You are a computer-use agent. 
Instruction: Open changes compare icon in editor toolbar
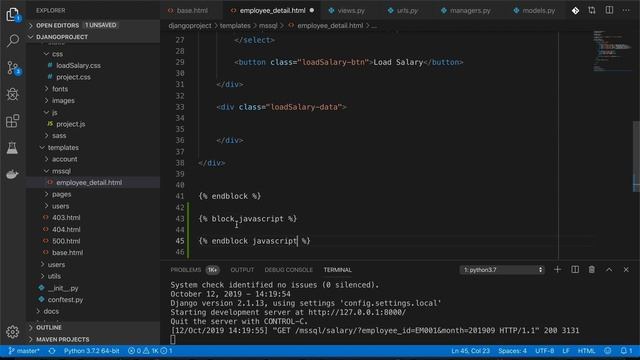tap(592, 10)
